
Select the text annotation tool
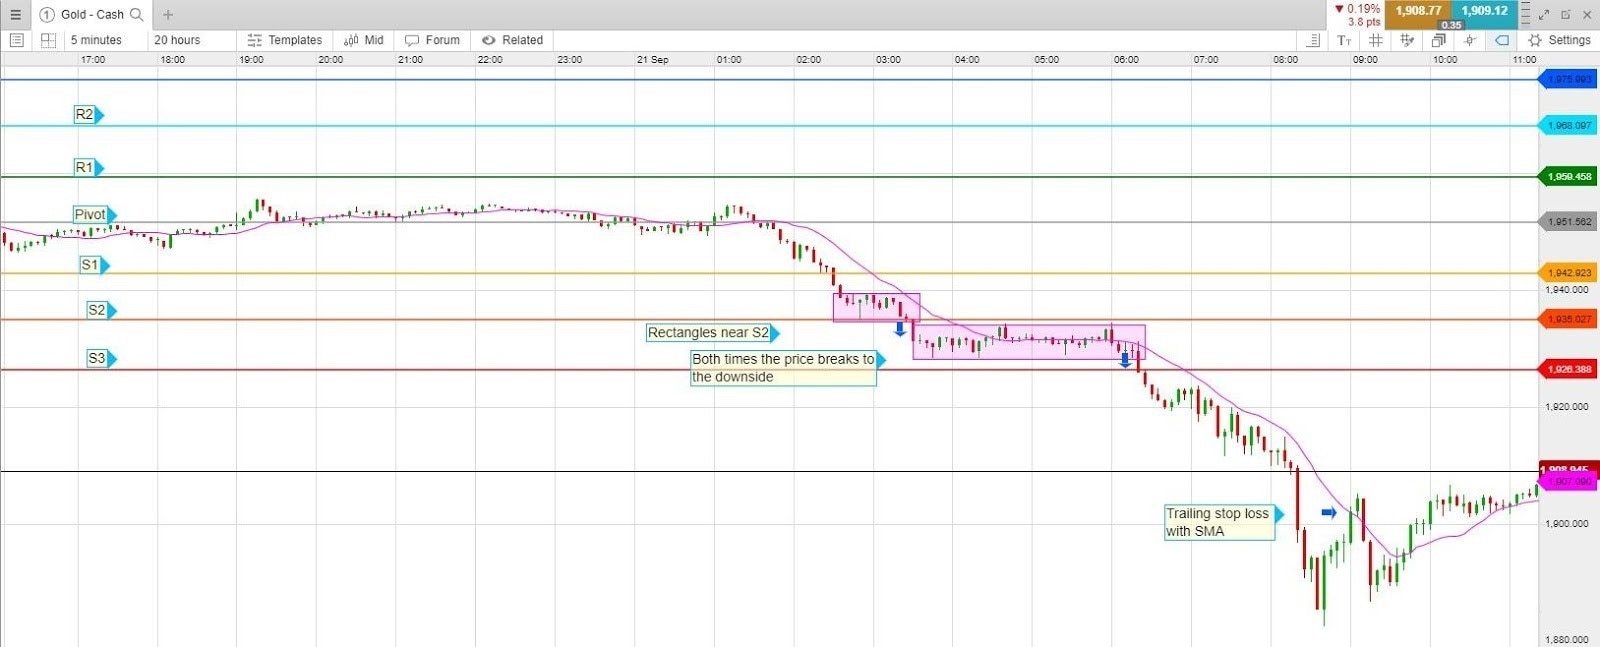coord(1344,40)
